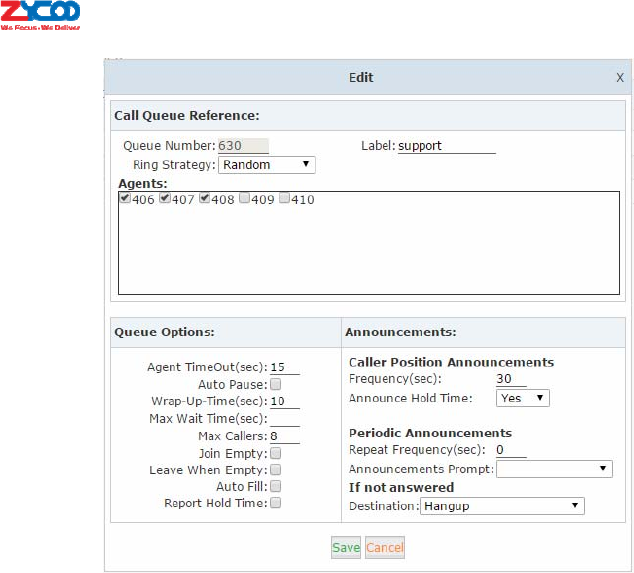Select agent 410 checkbox
This screenshot has height=573, width=634.
point(285,199)
